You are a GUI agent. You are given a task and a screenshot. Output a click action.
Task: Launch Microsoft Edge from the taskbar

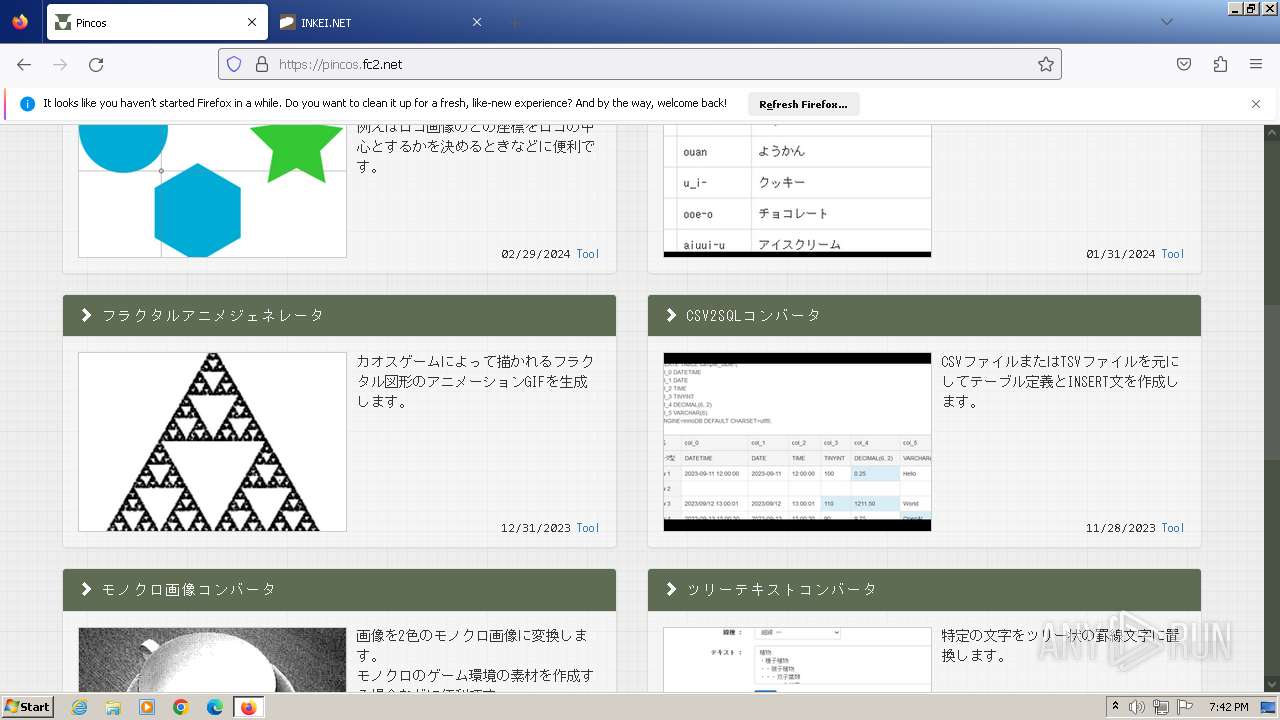coord(215,707)
